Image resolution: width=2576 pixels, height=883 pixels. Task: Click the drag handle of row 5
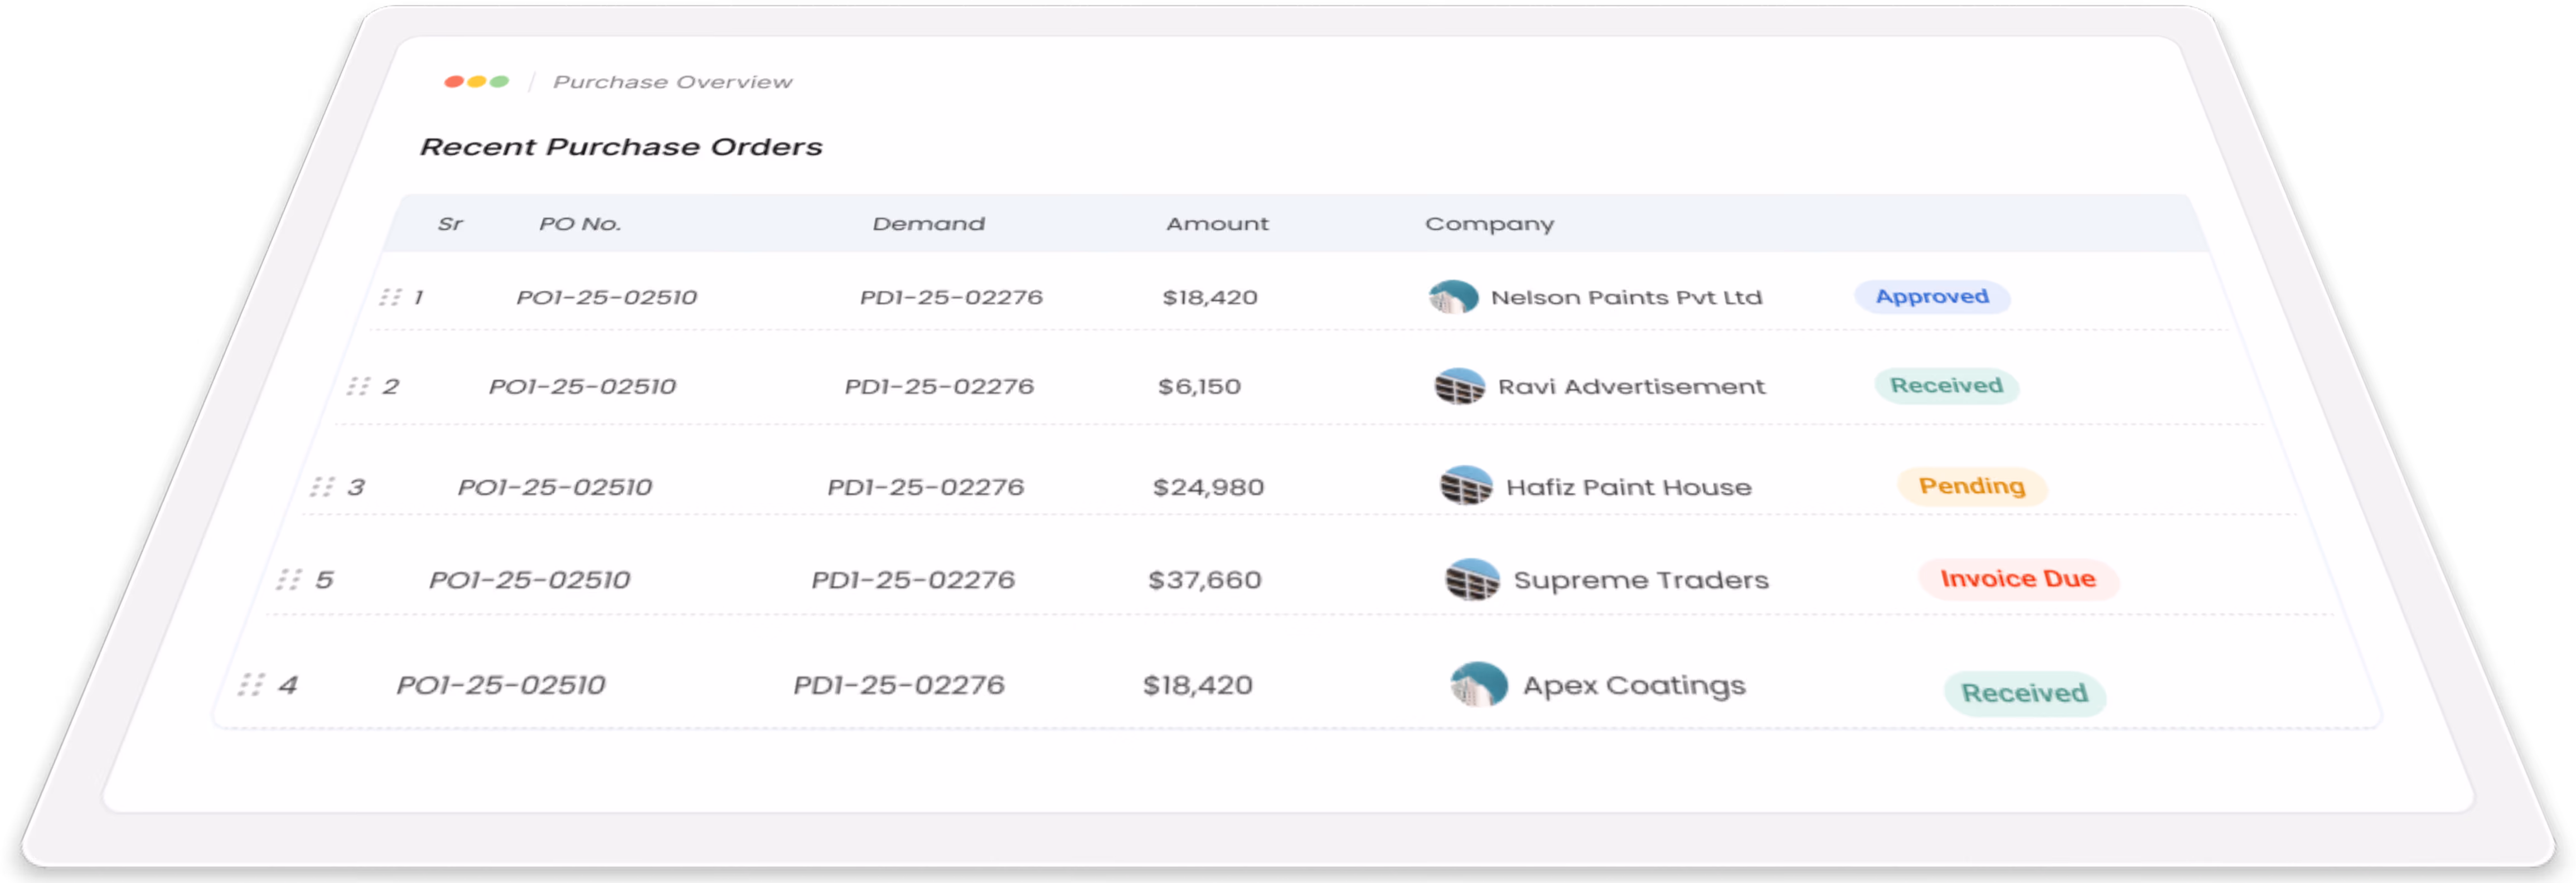coord(289,580)
